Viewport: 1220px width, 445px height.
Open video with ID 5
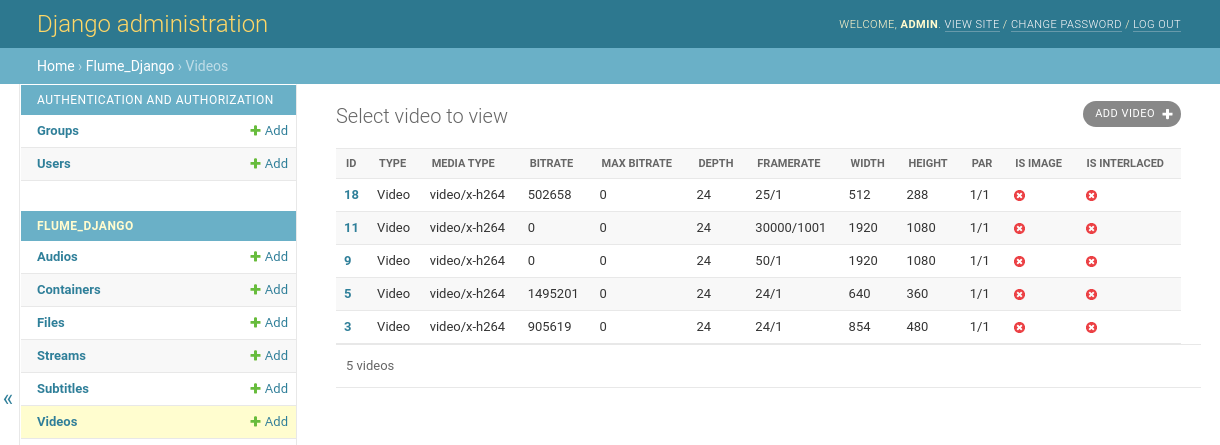(348, 294)
